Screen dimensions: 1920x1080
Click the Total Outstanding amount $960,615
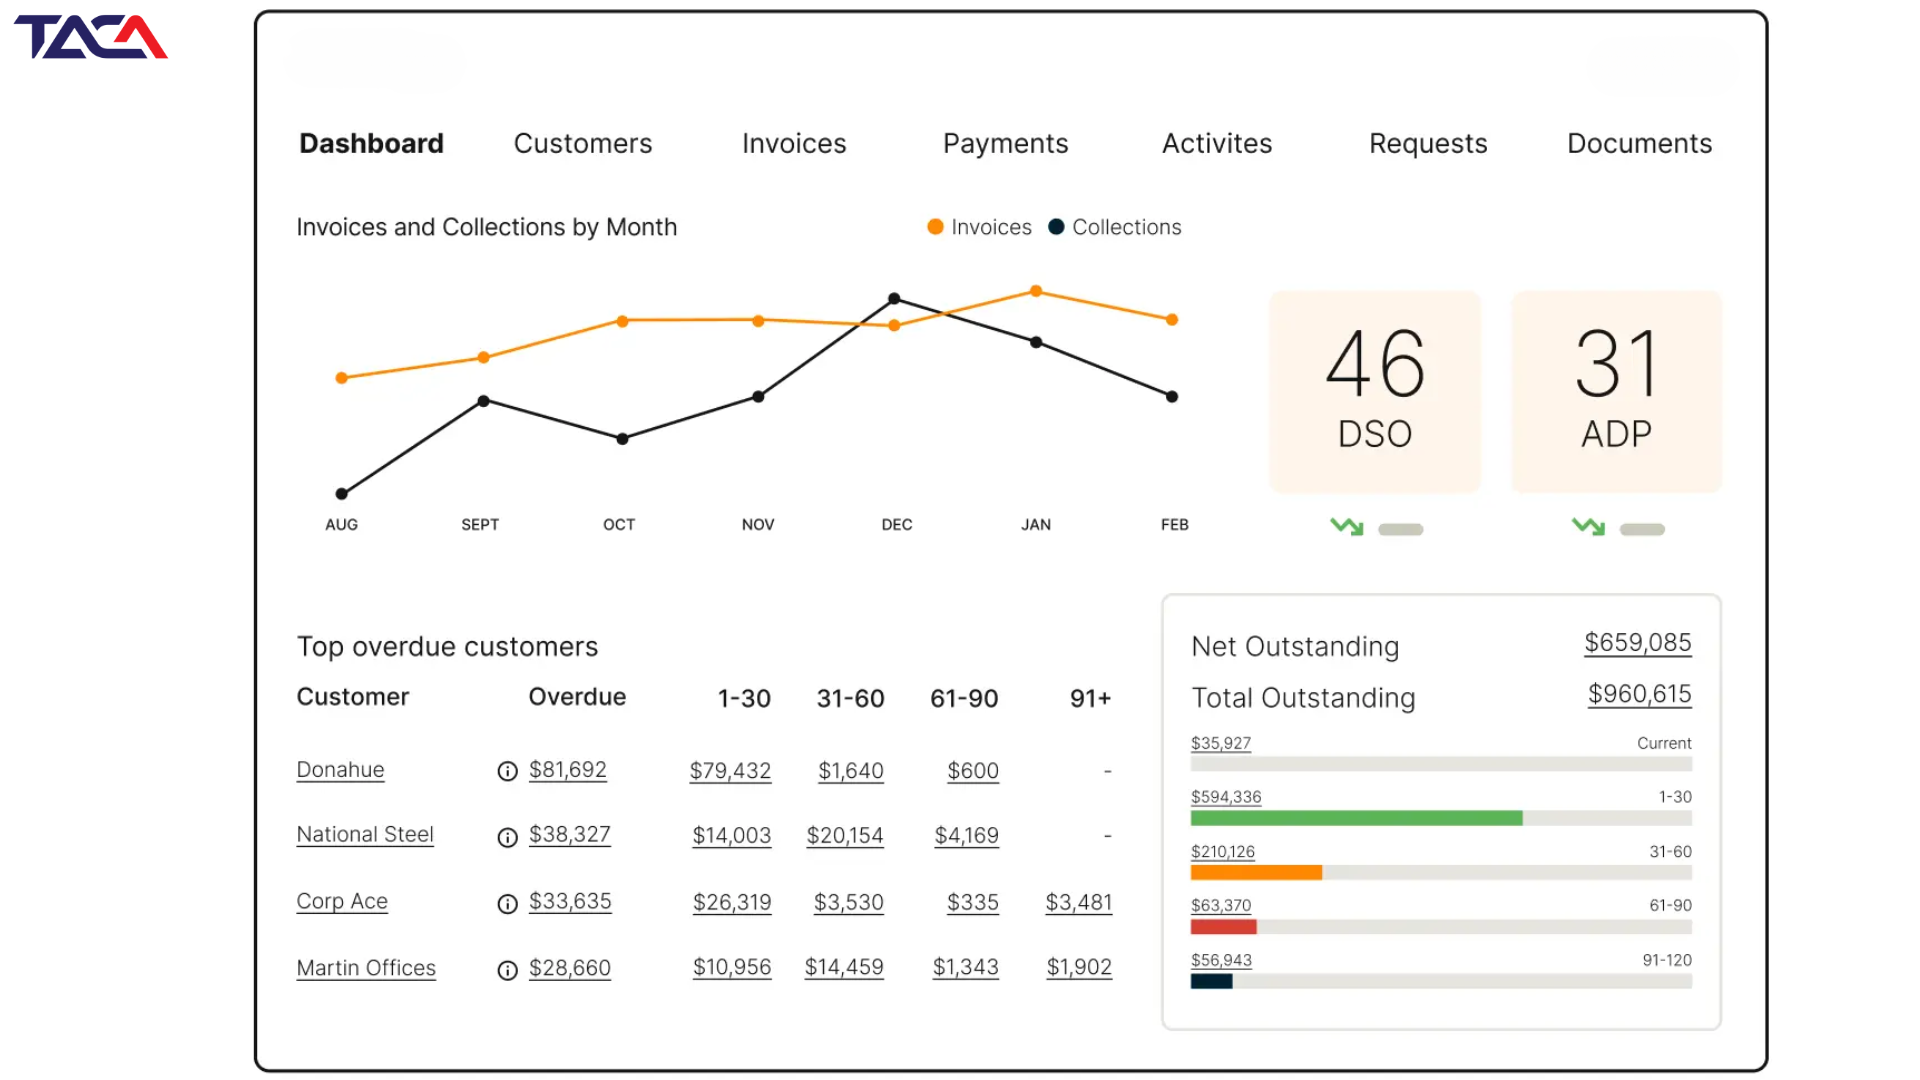(1640, 694)
